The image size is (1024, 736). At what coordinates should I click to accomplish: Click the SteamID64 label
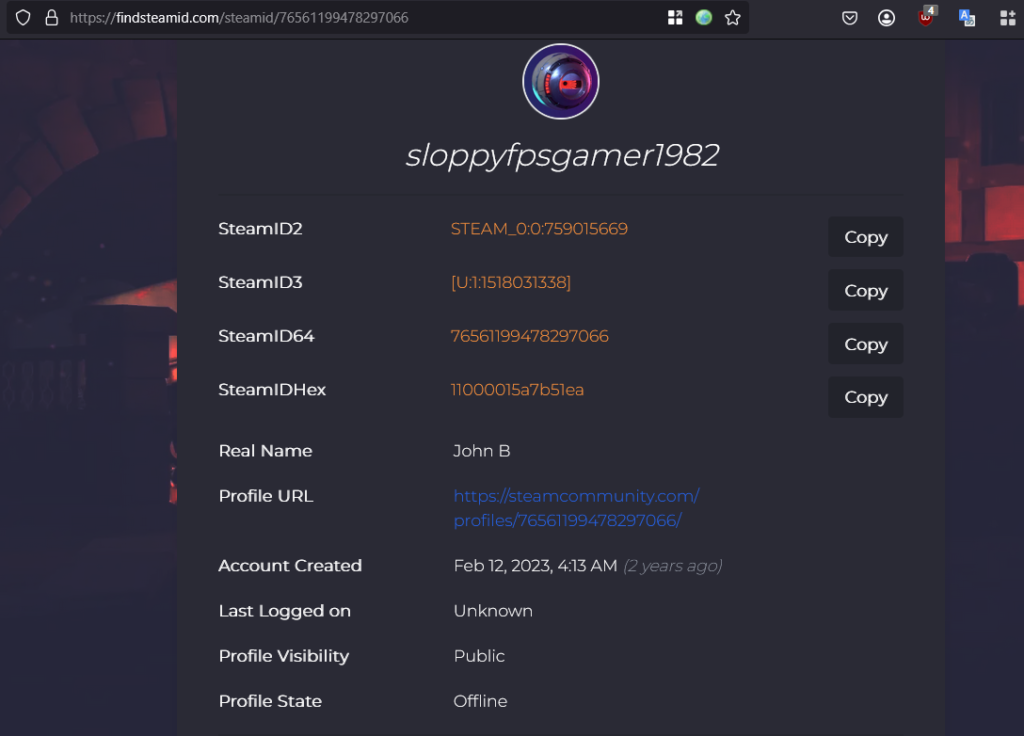[x=266, y=336]
